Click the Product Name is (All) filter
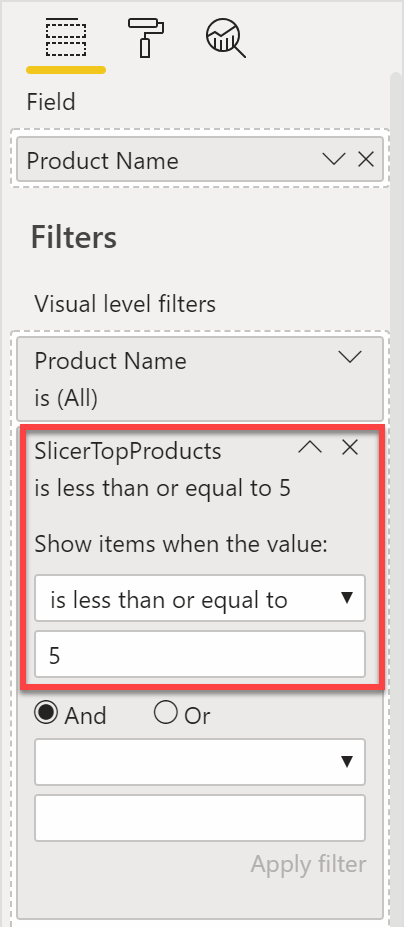 coord(200,379)
